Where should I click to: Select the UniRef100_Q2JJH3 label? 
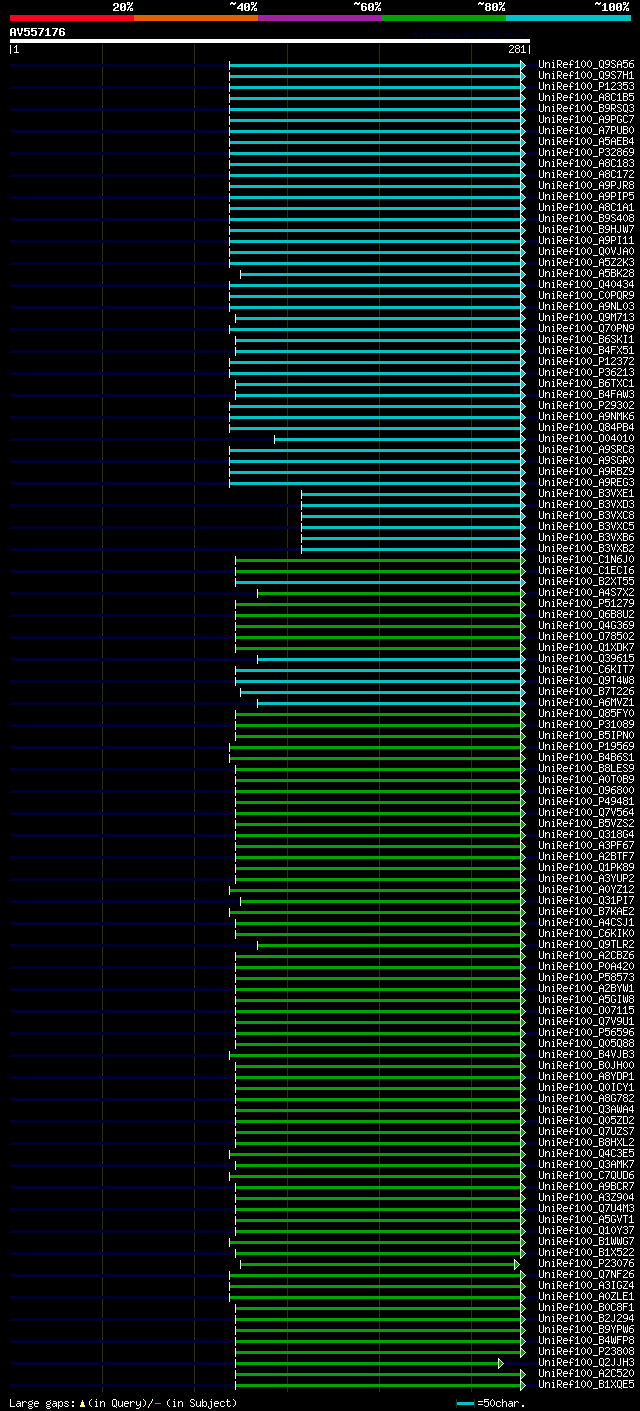pos(586,1363)
